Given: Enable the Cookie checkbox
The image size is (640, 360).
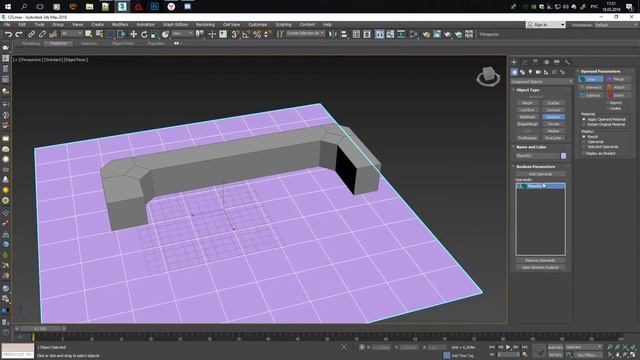Looking at the screenshot, I should point(607,108).
